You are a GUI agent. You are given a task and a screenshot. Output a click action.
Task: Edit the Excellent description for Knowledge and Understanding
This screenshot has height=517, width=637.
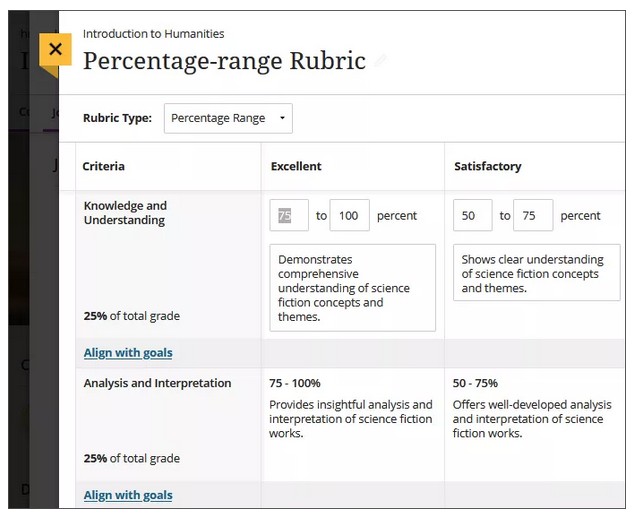[x=352, y=288]
